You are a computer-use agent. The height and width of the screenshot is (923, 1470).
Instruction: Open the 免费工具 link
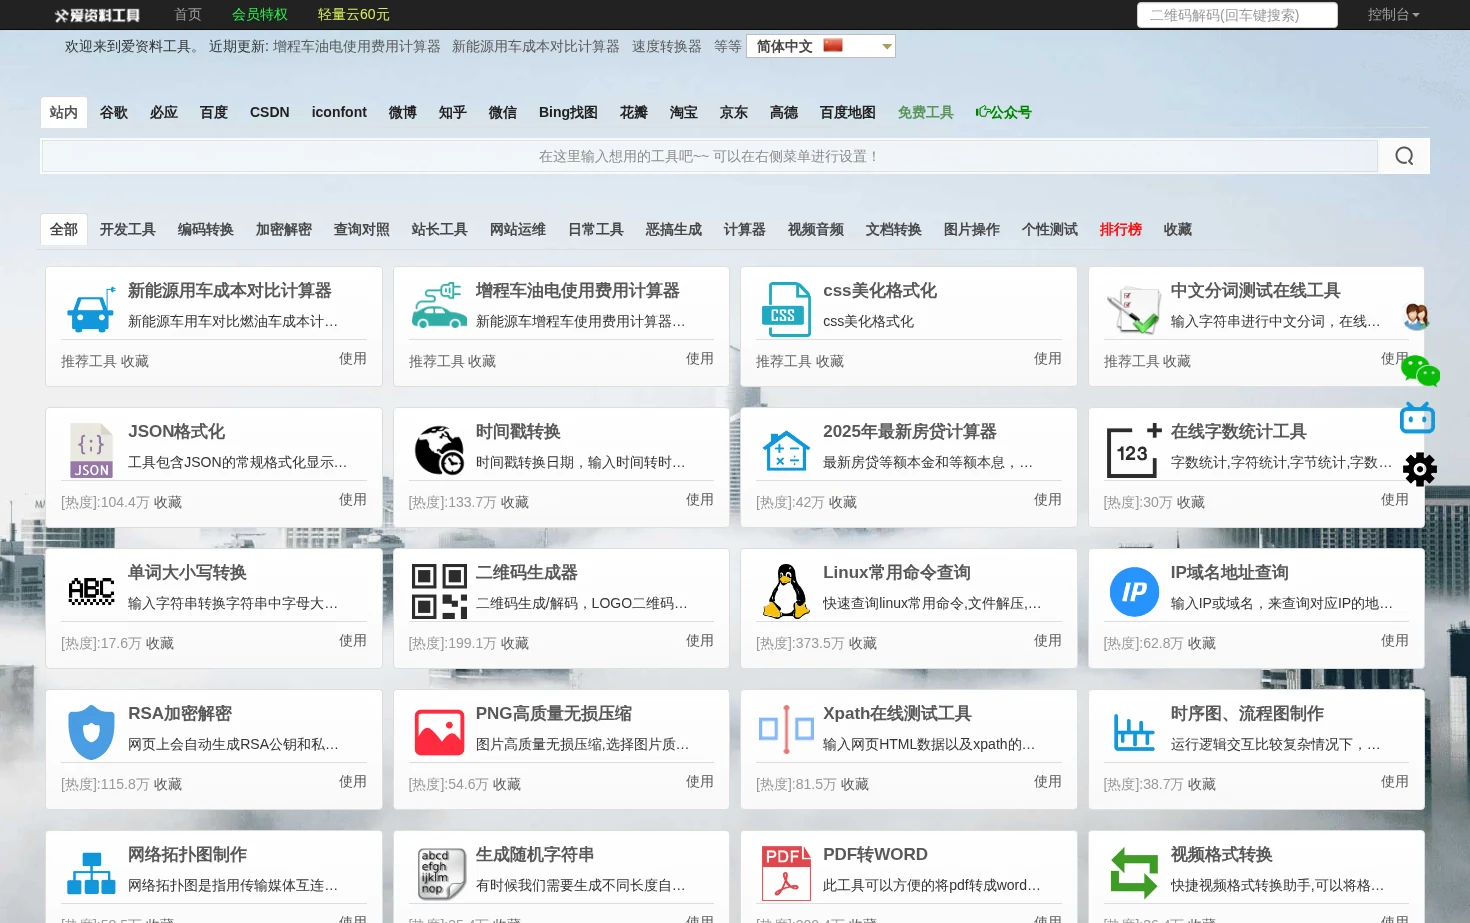click(926, 112)
